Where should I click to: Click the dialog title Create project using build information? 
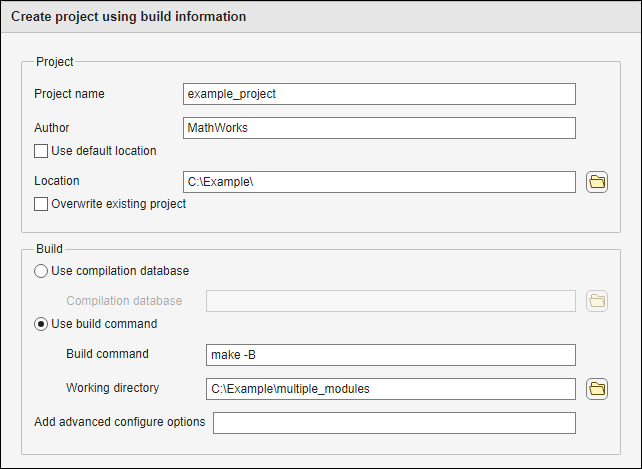point(128,17)
